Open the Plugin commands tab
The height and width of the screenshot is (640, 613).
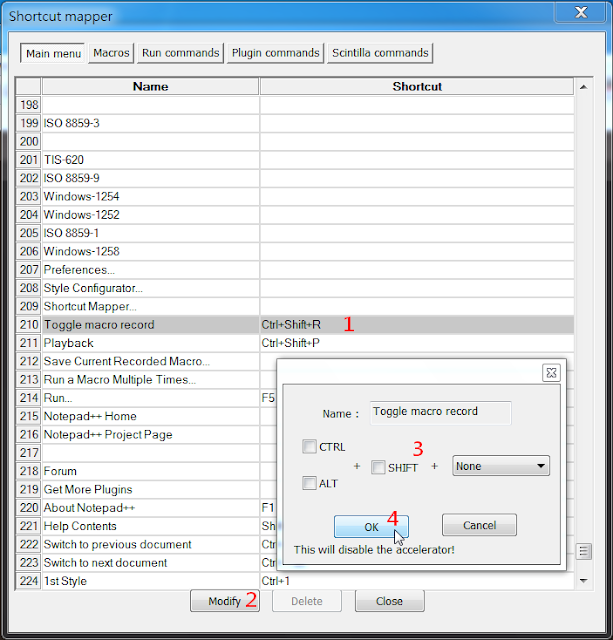(x=275, y=53)
